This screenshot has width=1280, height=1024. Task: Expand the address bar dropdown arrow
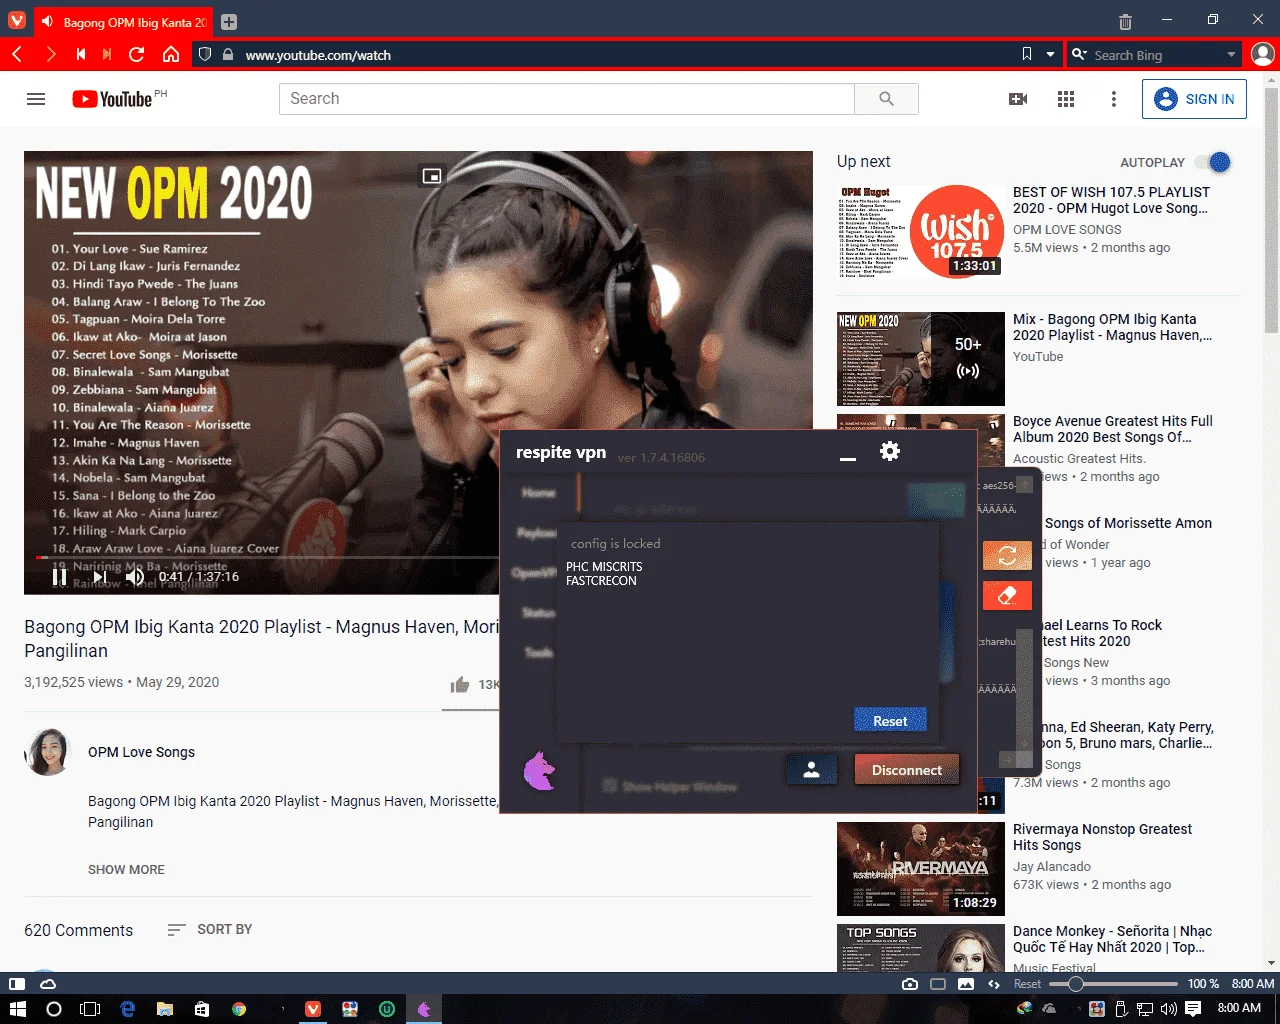tap(1050, 55)
